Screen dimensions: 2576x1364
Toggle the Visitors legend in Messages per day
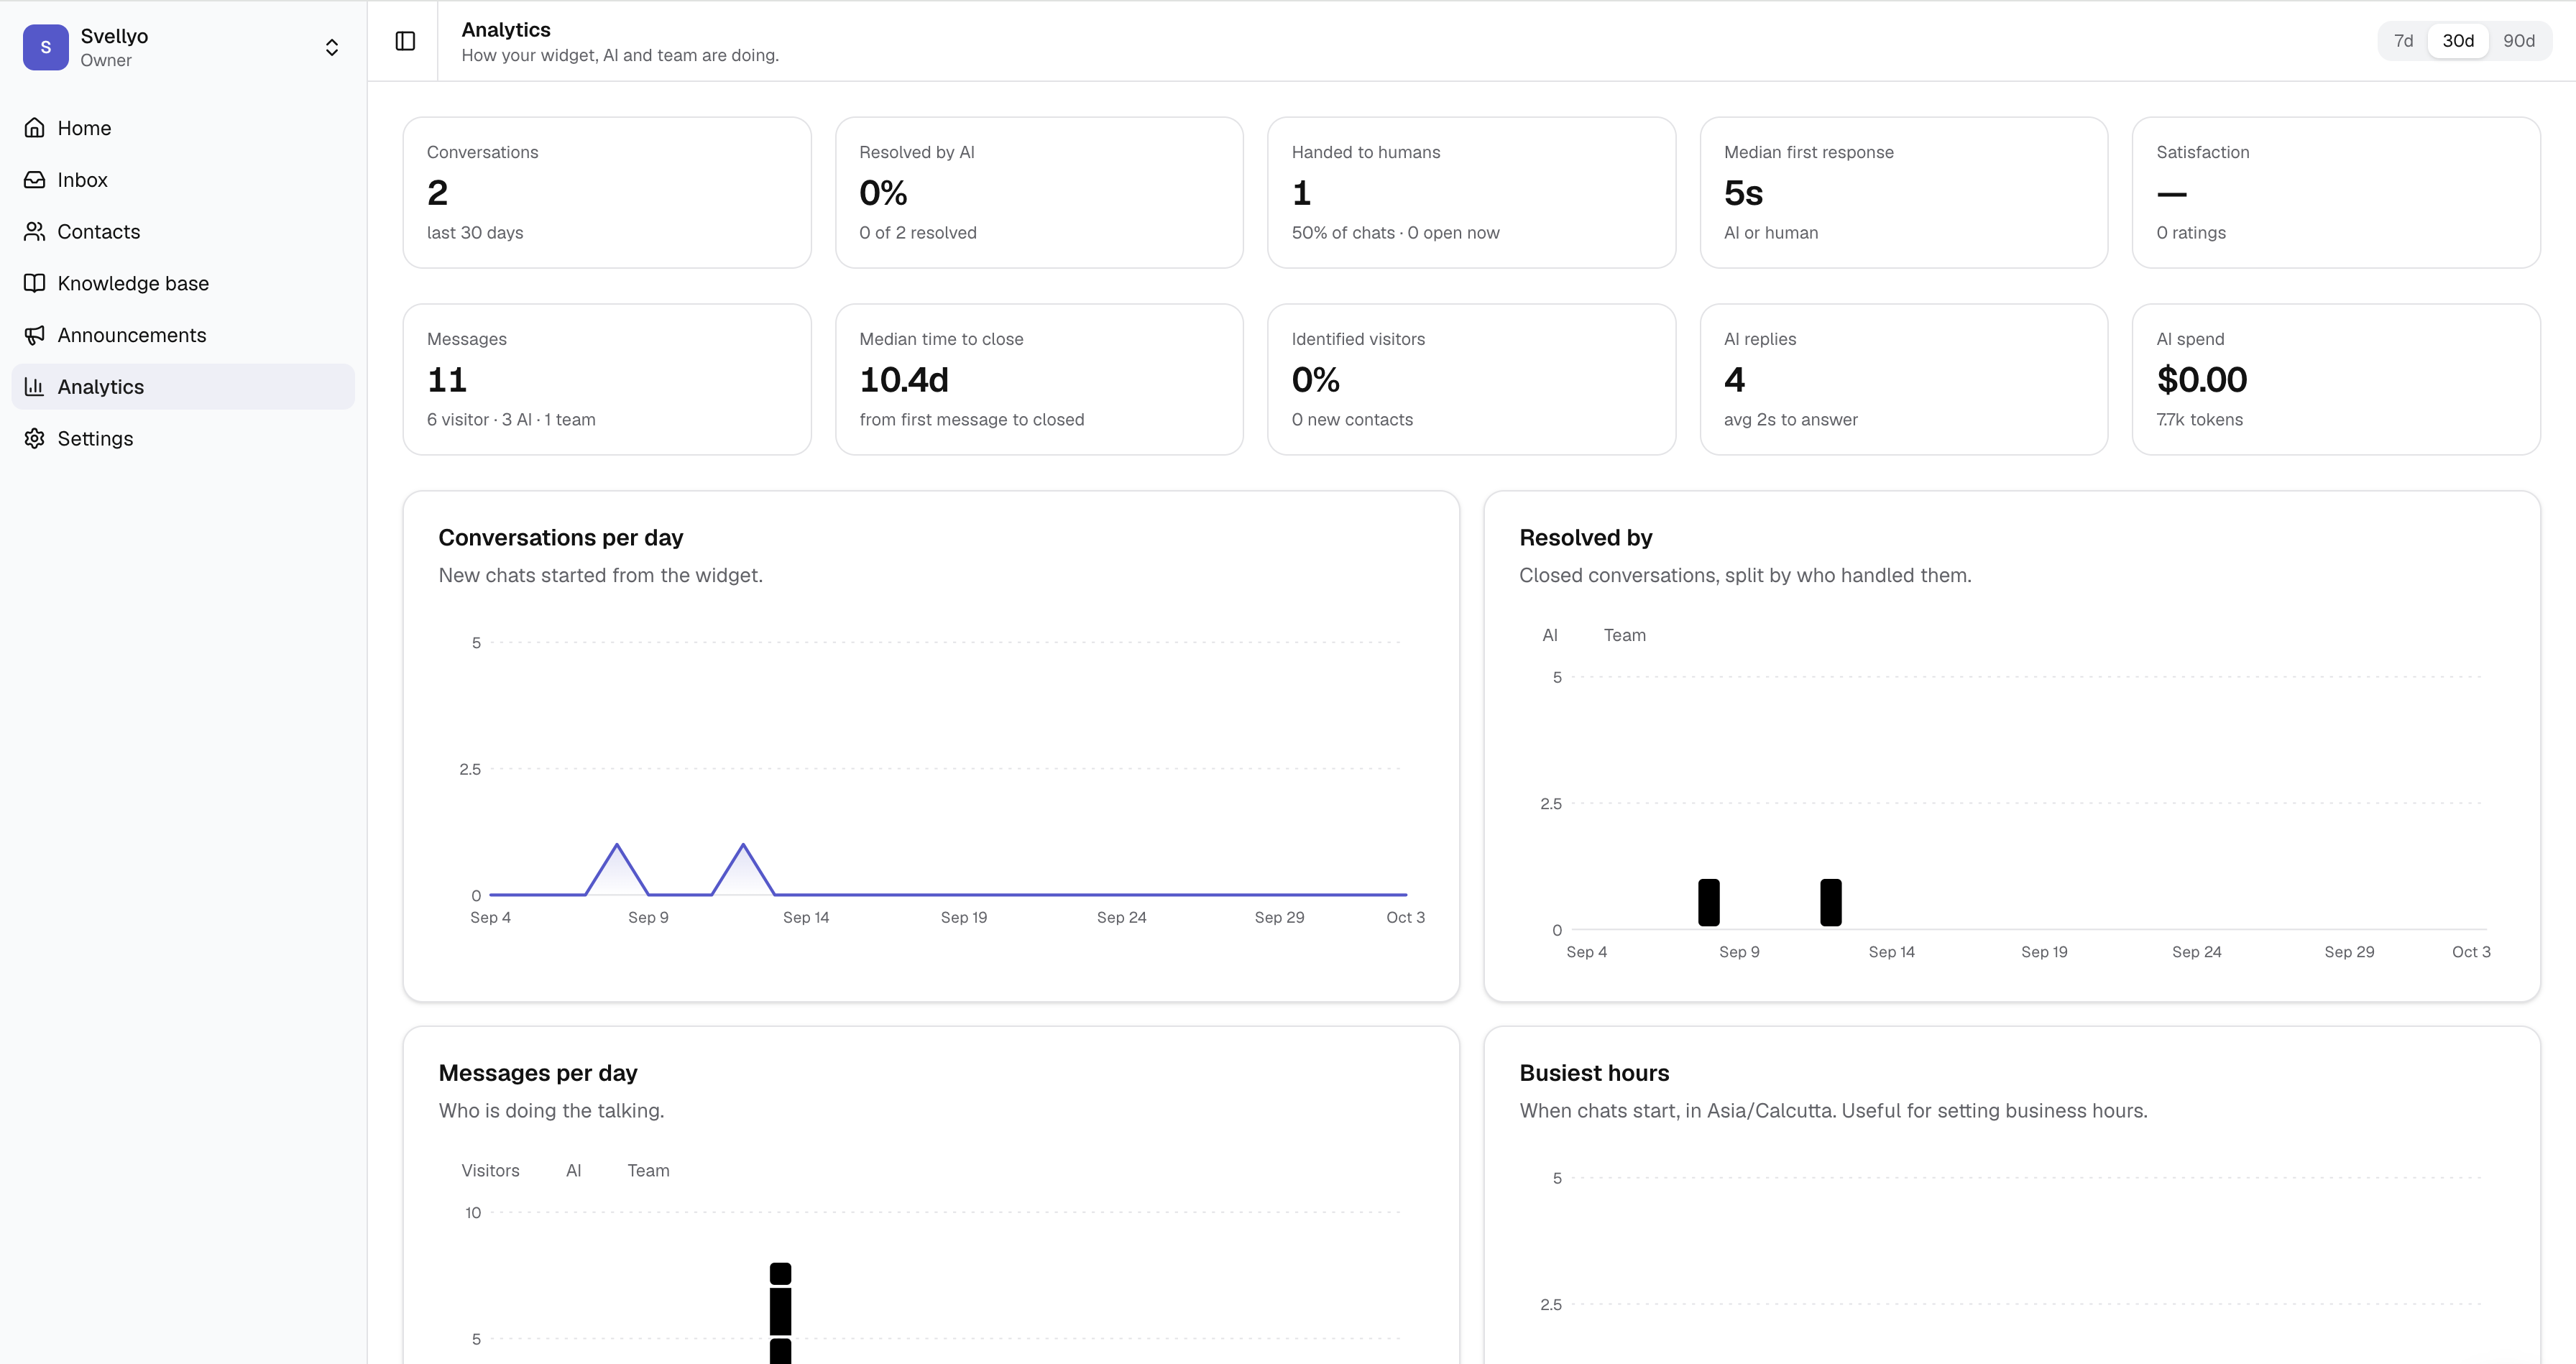[490, 1170]
